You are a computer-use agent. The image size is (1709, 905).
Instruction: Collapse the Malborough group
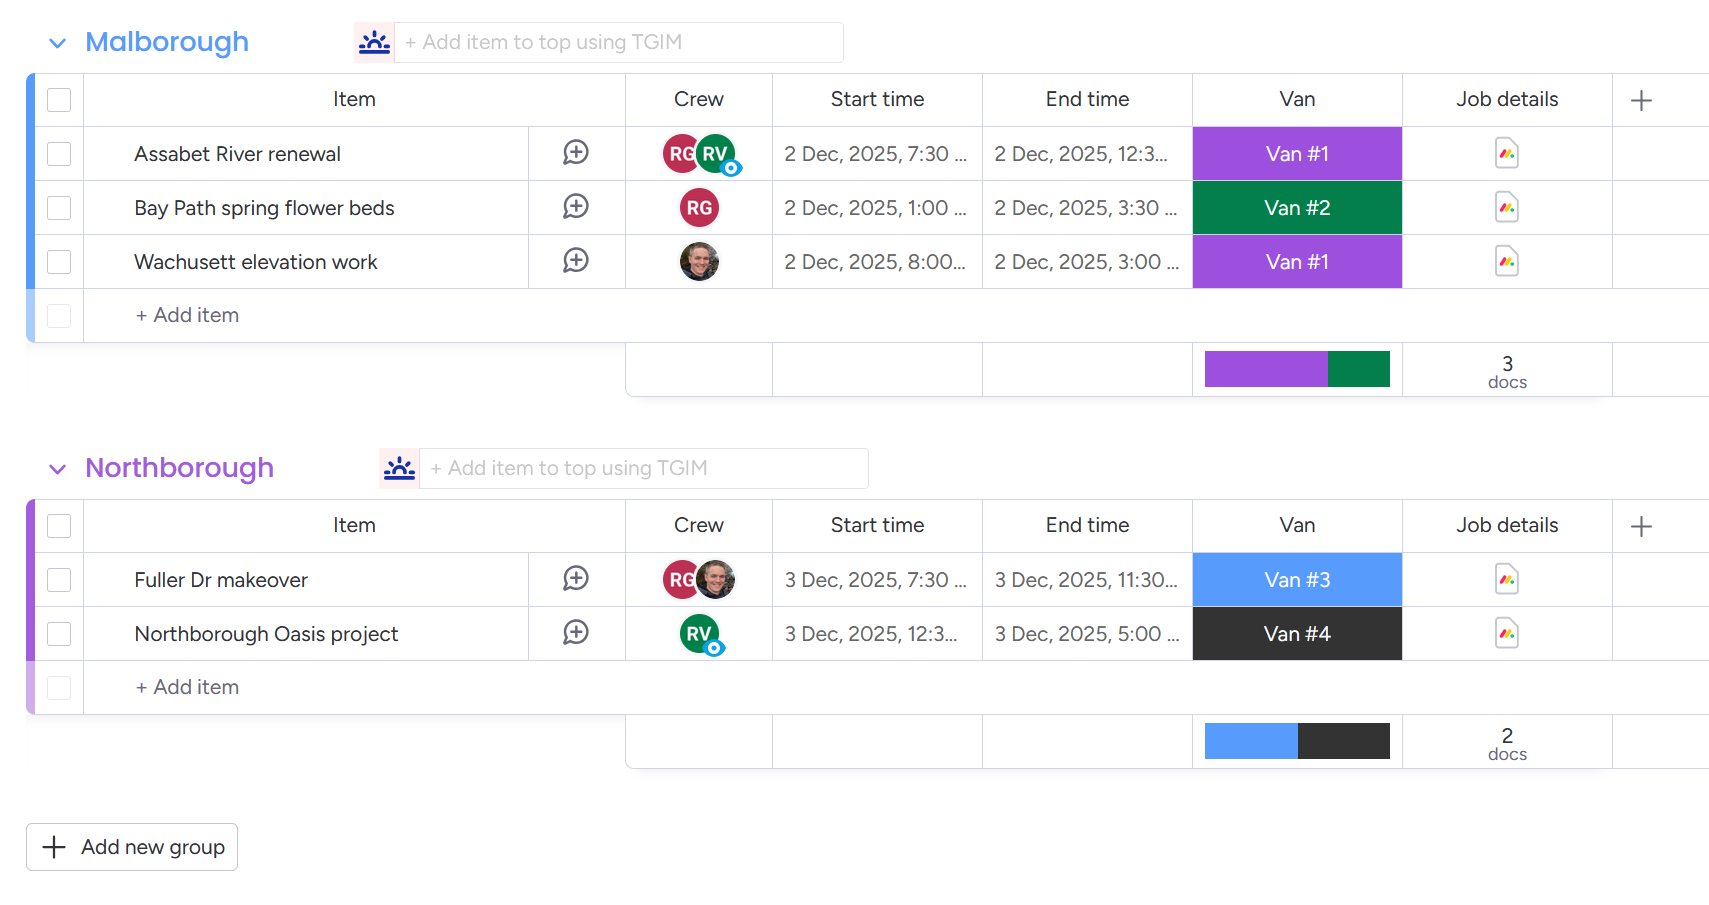tap(58, 43)
